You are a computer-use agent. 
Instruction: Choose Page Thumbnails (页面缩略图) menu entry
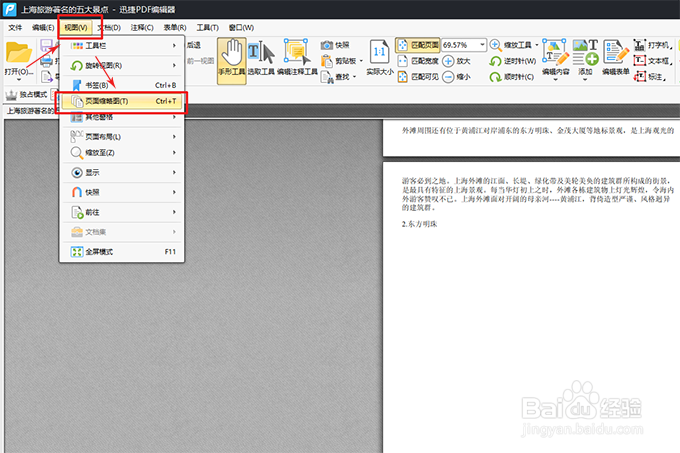point(122,101)
